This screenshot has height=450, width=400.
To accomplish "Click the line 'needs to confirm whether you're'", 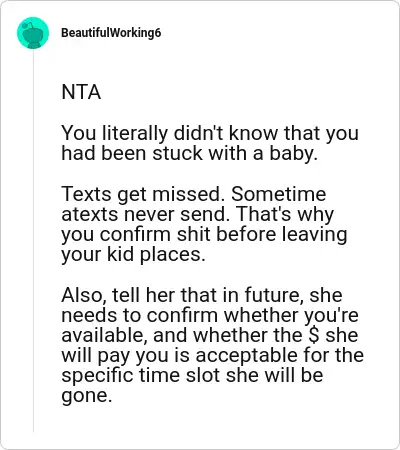I will pos(210,315).
